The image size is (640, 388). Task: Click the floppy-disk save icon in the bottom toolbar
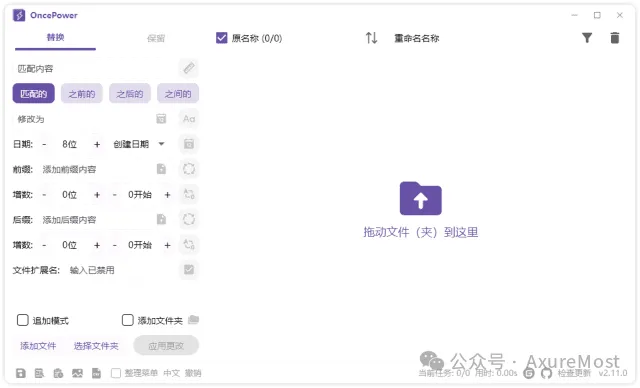click(20, 373)
